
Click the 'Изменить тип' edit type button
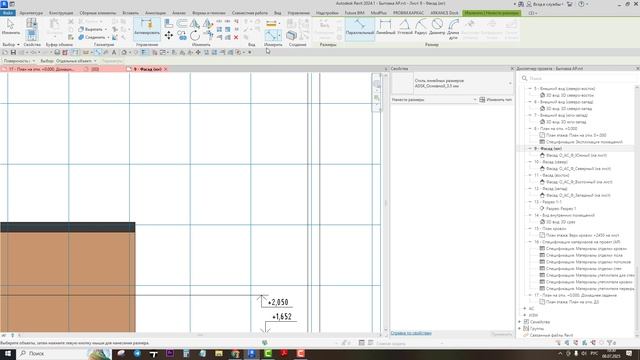click(x=496, y=100)
